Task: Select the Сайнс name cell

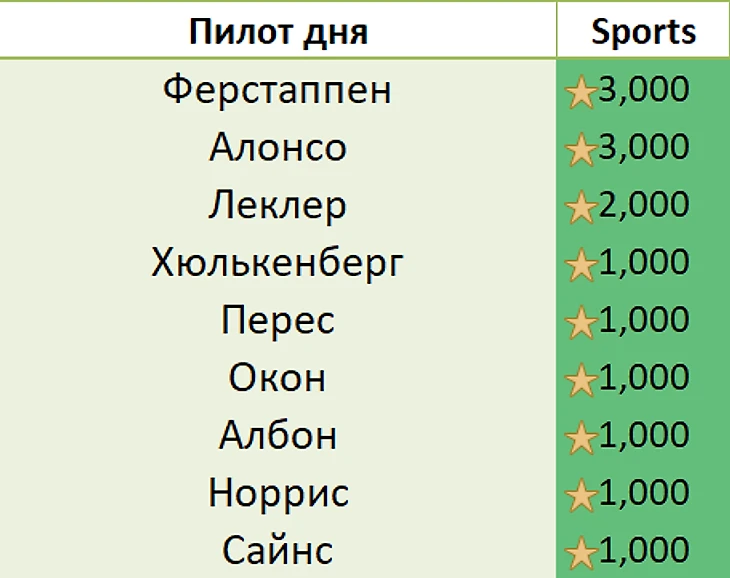Action: pyautogui.click(x=278, y=551)
